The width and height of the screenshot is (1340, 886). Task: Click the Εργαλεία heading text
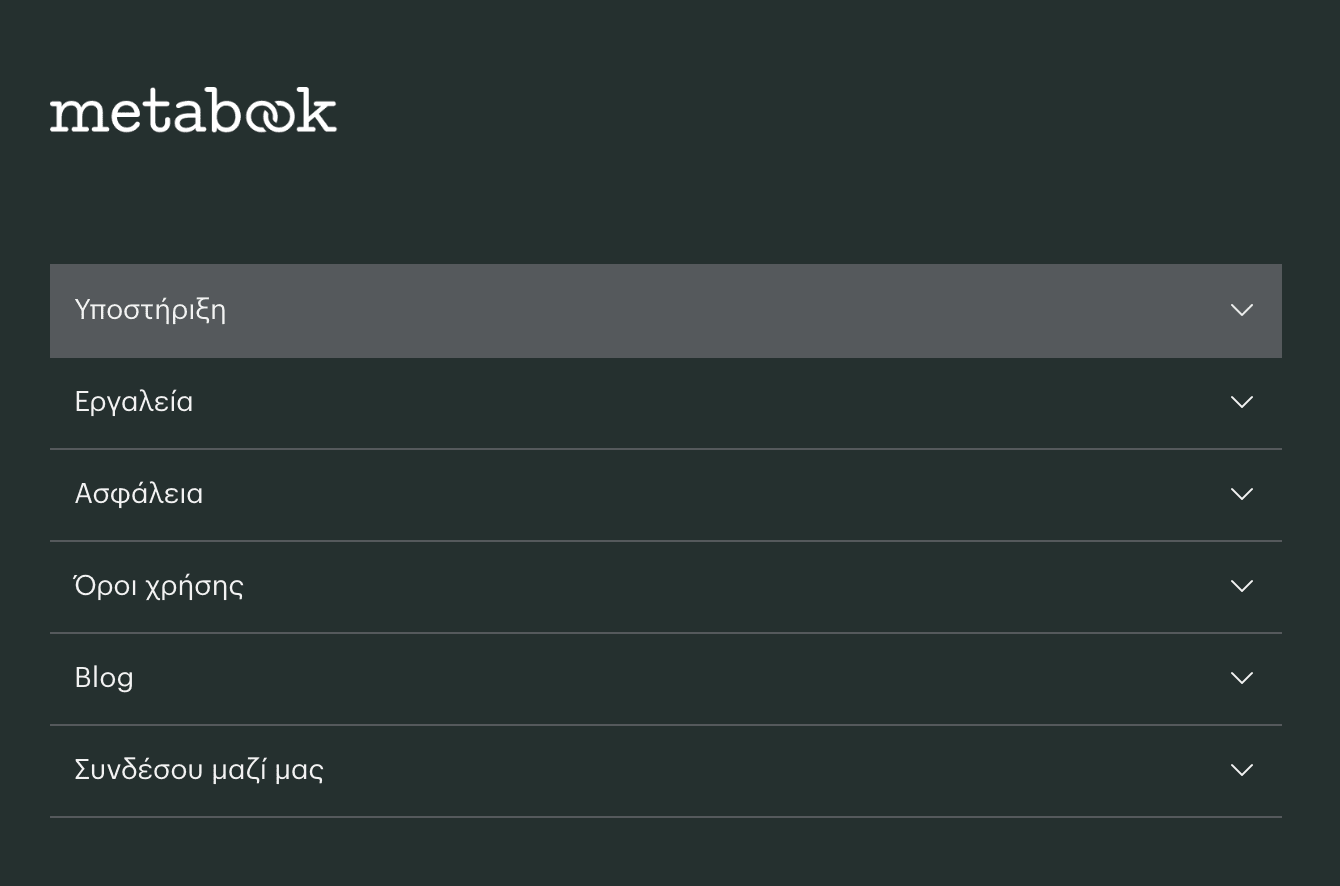coord(134,402)
